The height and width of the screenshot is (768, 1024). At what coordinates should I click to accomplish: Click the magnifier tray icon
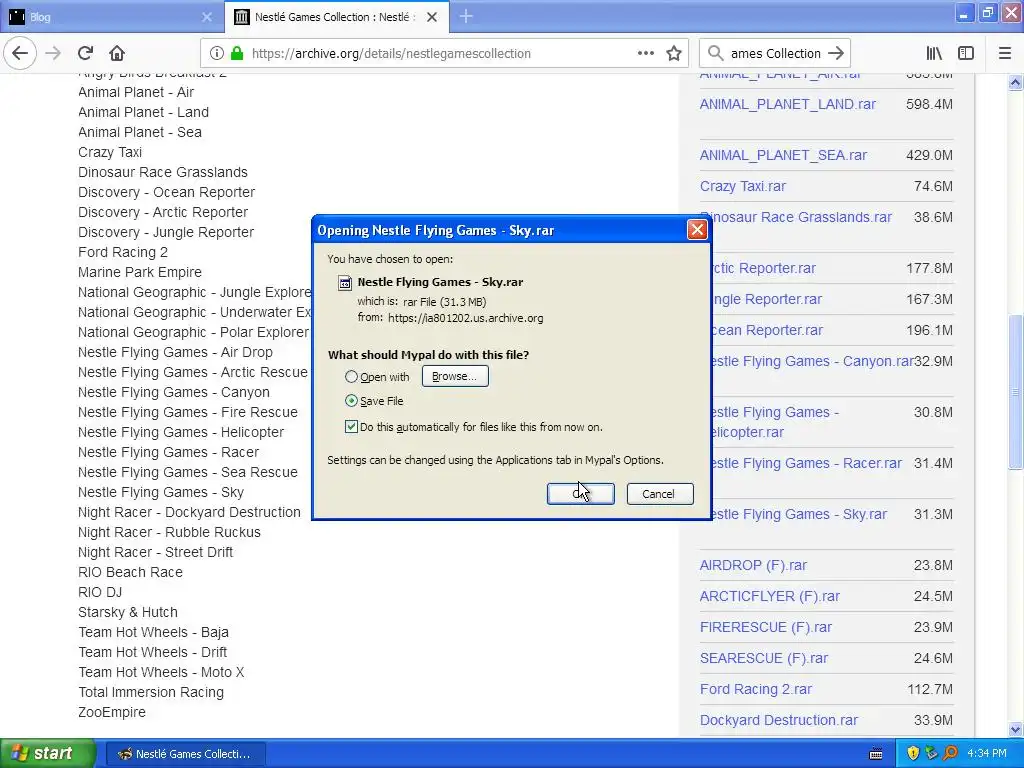(x=950, y=754)
